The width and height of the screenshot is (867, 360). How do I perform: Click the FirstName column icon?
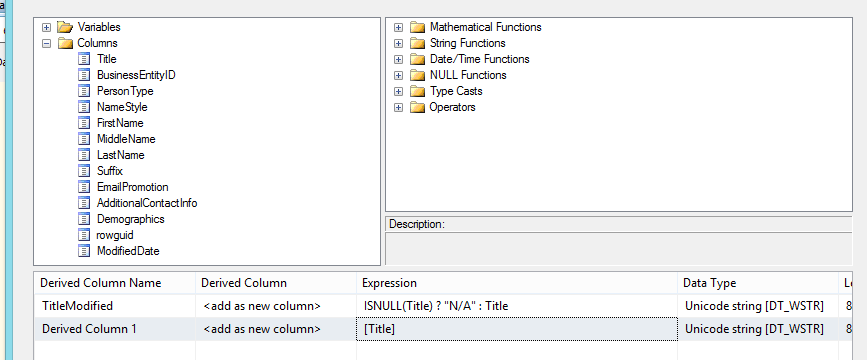tap(84, 123)
